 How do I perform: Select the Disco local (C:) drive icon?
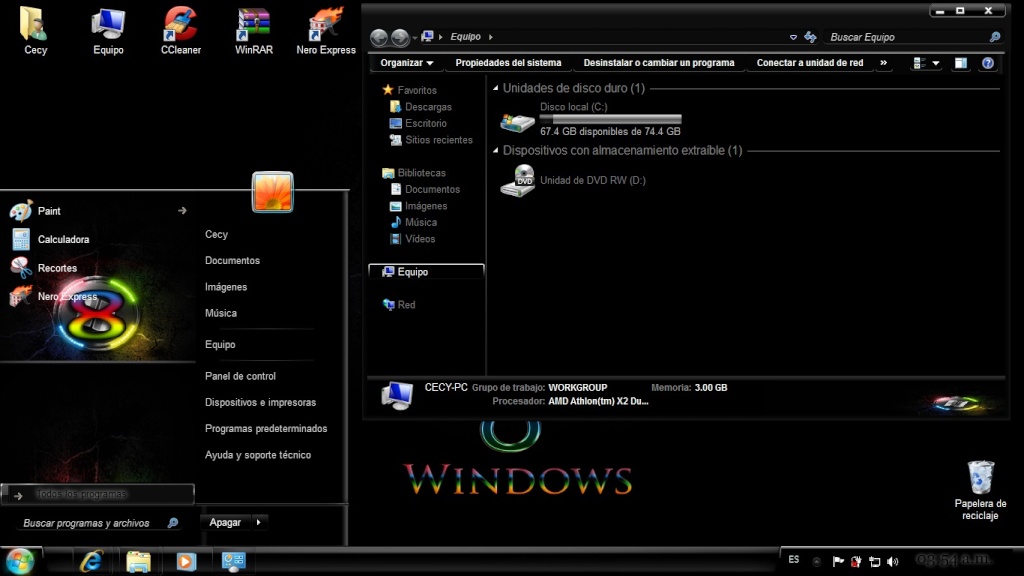pos(517,121)
